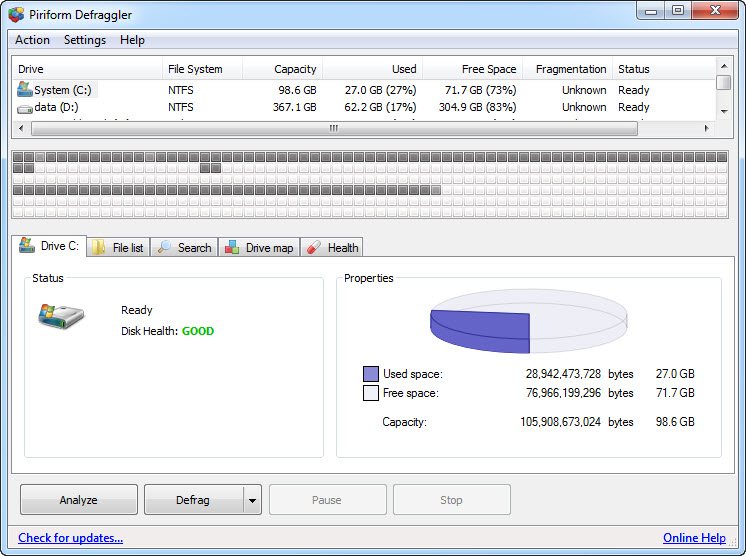
Task: Open the Online Help link
Action: coord(694,538)
